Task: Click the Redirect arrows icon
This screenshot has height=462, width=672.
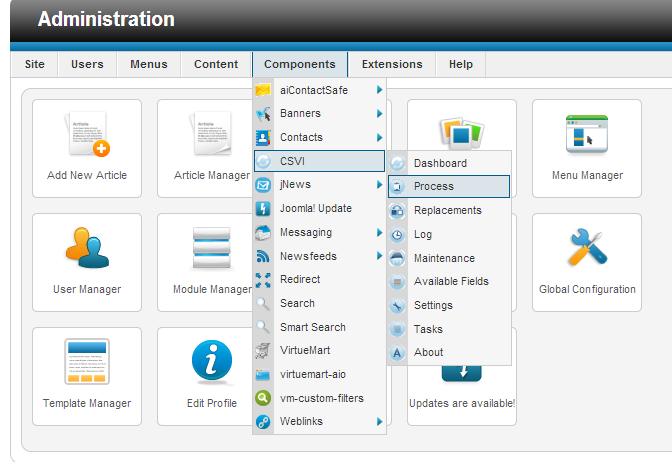Action: (x=263, y=280)
